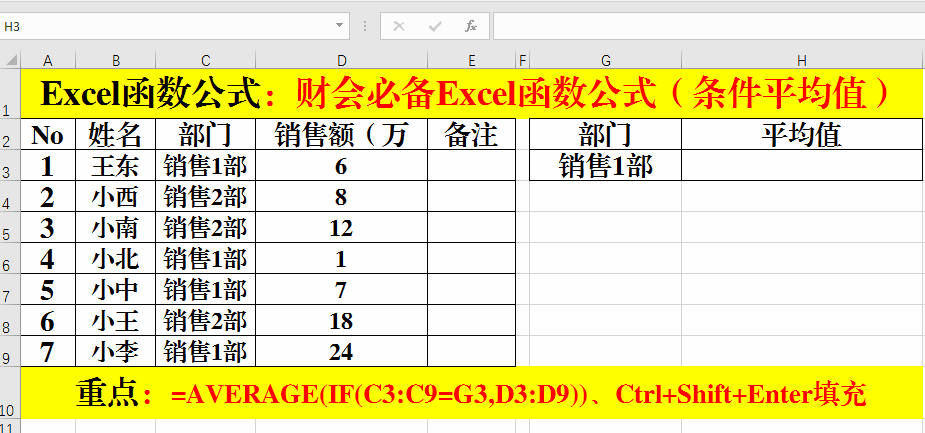Select row 5 header
The width and height of the screenshot is (925, 433).
(10, 227)
